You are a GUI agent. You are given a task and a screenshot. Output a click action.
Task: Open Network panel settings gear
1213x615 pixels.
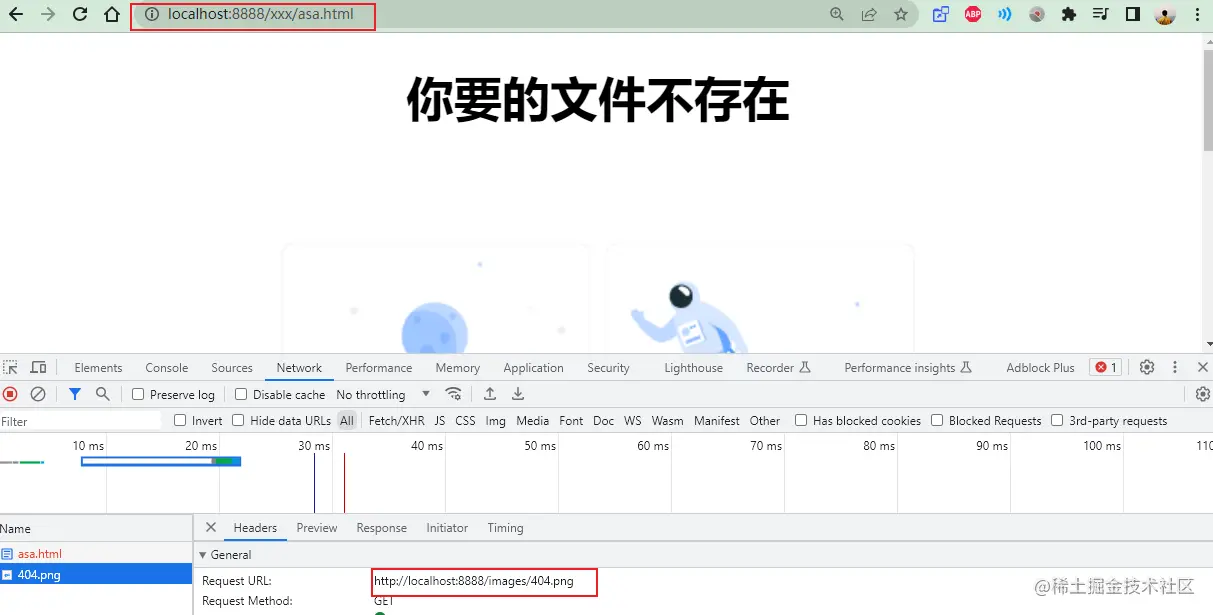(1203, 394)
